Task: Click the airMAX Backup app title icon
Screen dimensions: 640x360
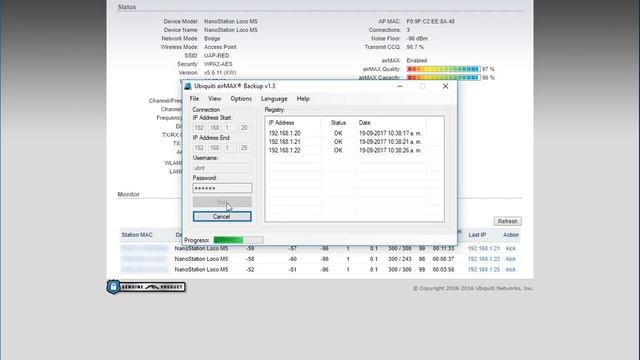Action: [188, 86]
